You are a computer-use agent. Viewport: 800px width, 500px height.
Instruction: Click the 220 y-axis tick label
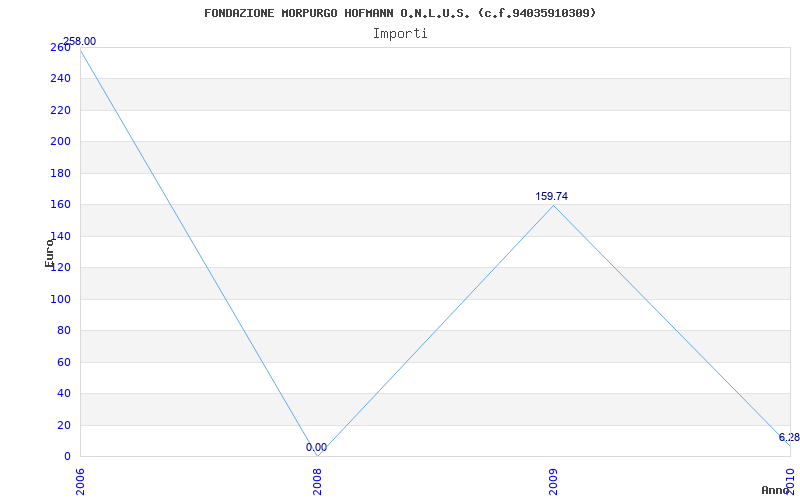pos(60,110)
